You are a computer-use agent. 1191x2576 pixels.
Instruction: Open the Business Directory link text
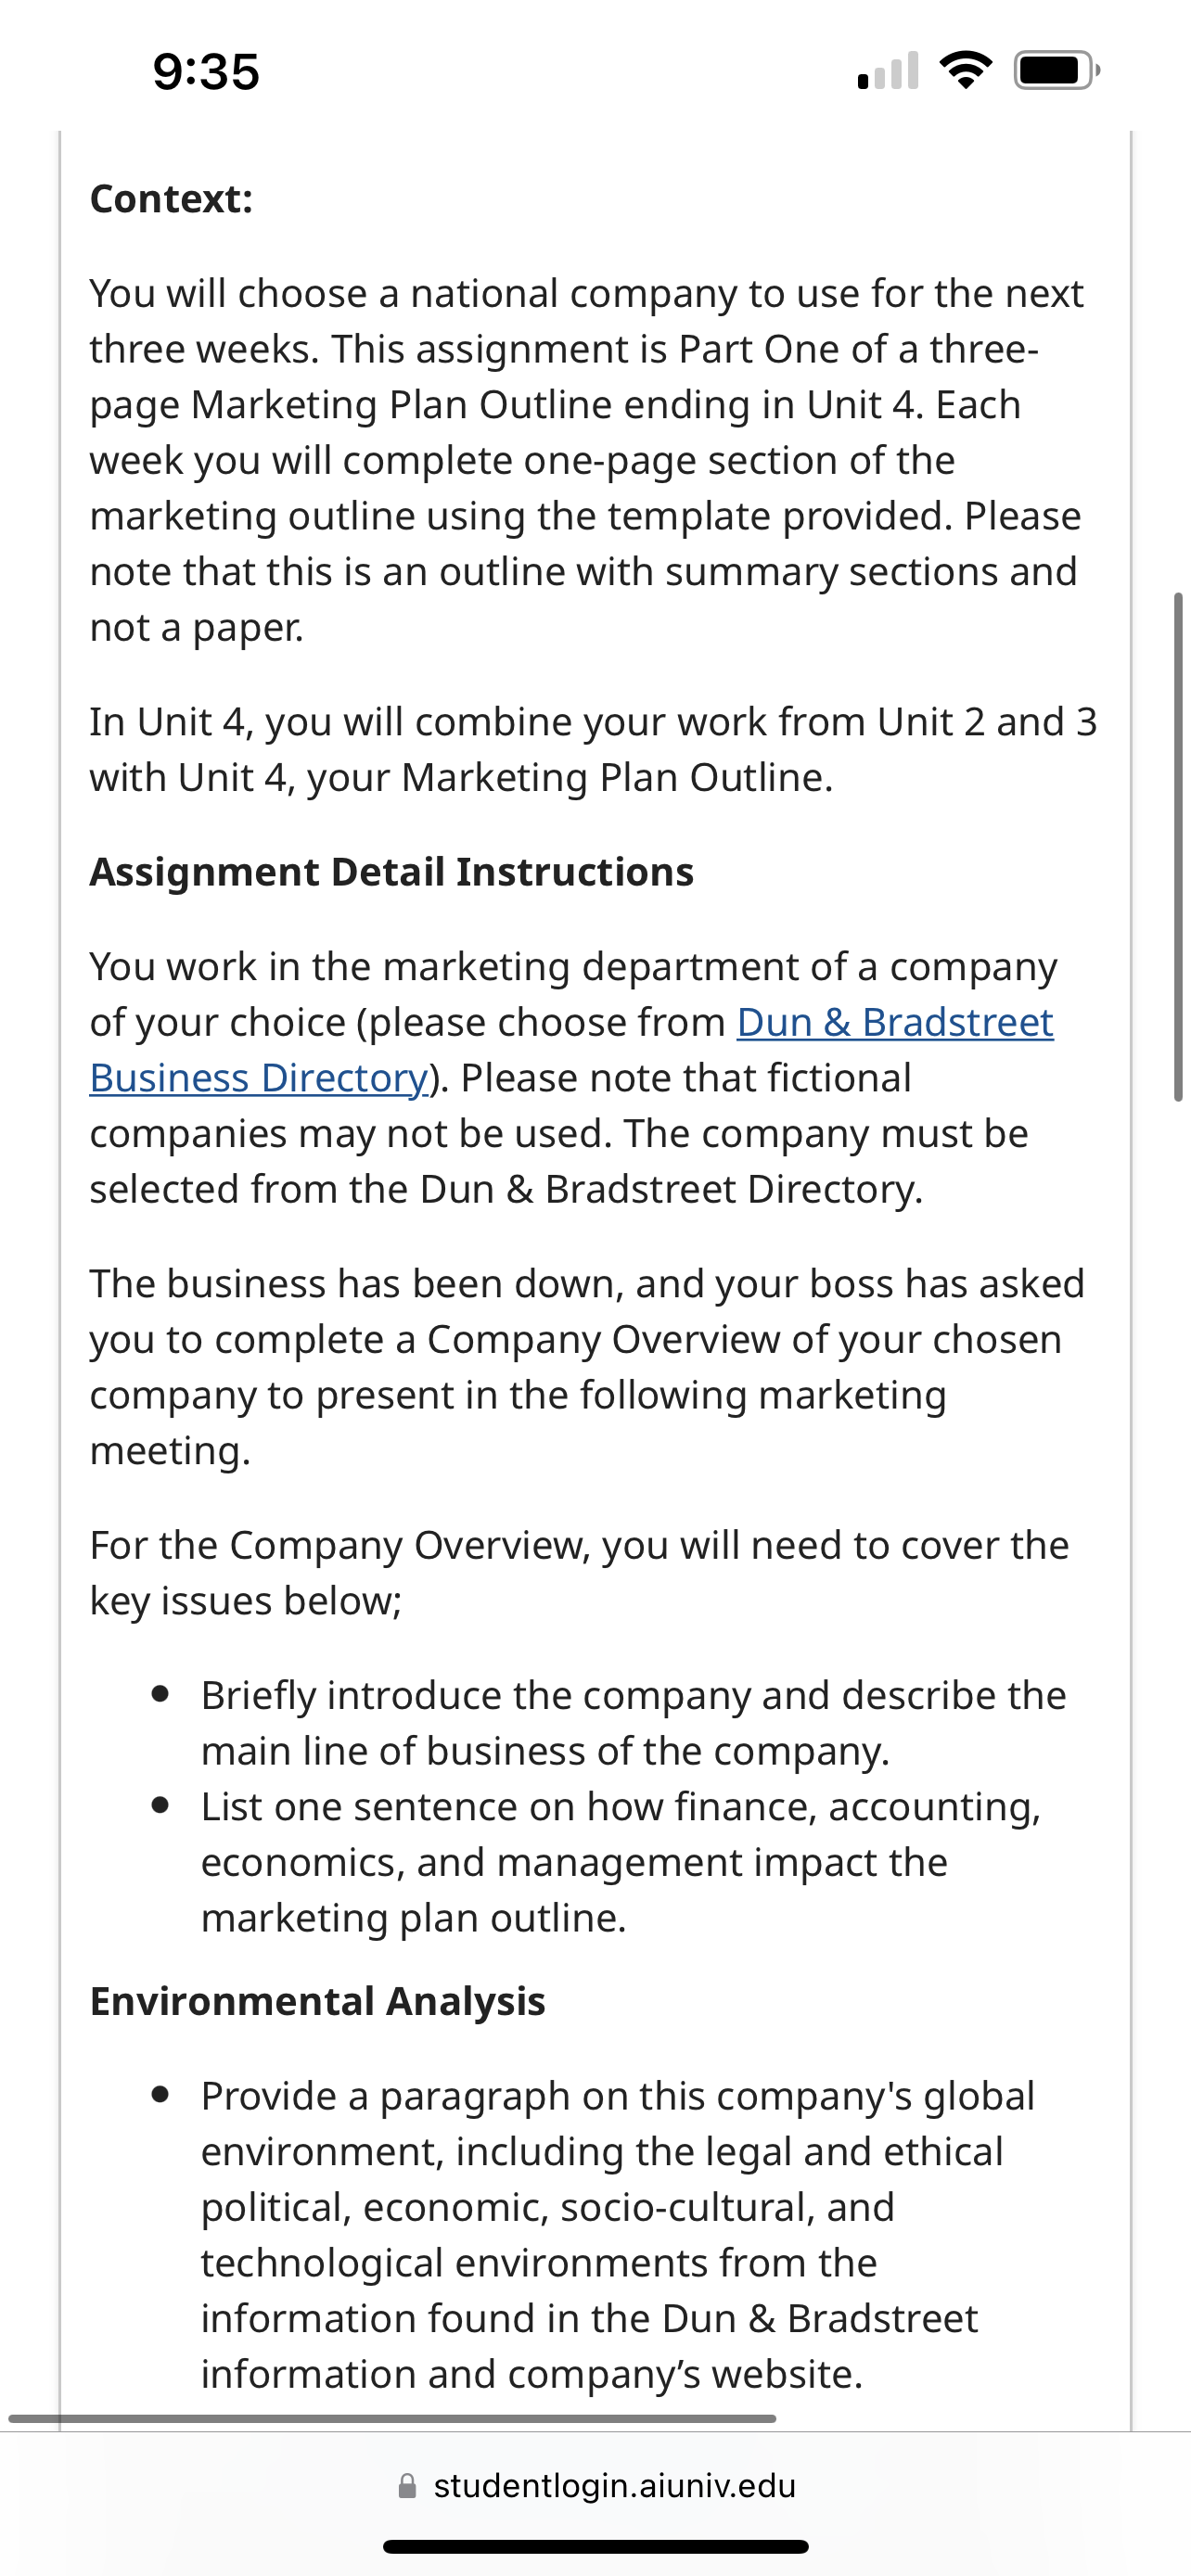[x=259, y=1078]
